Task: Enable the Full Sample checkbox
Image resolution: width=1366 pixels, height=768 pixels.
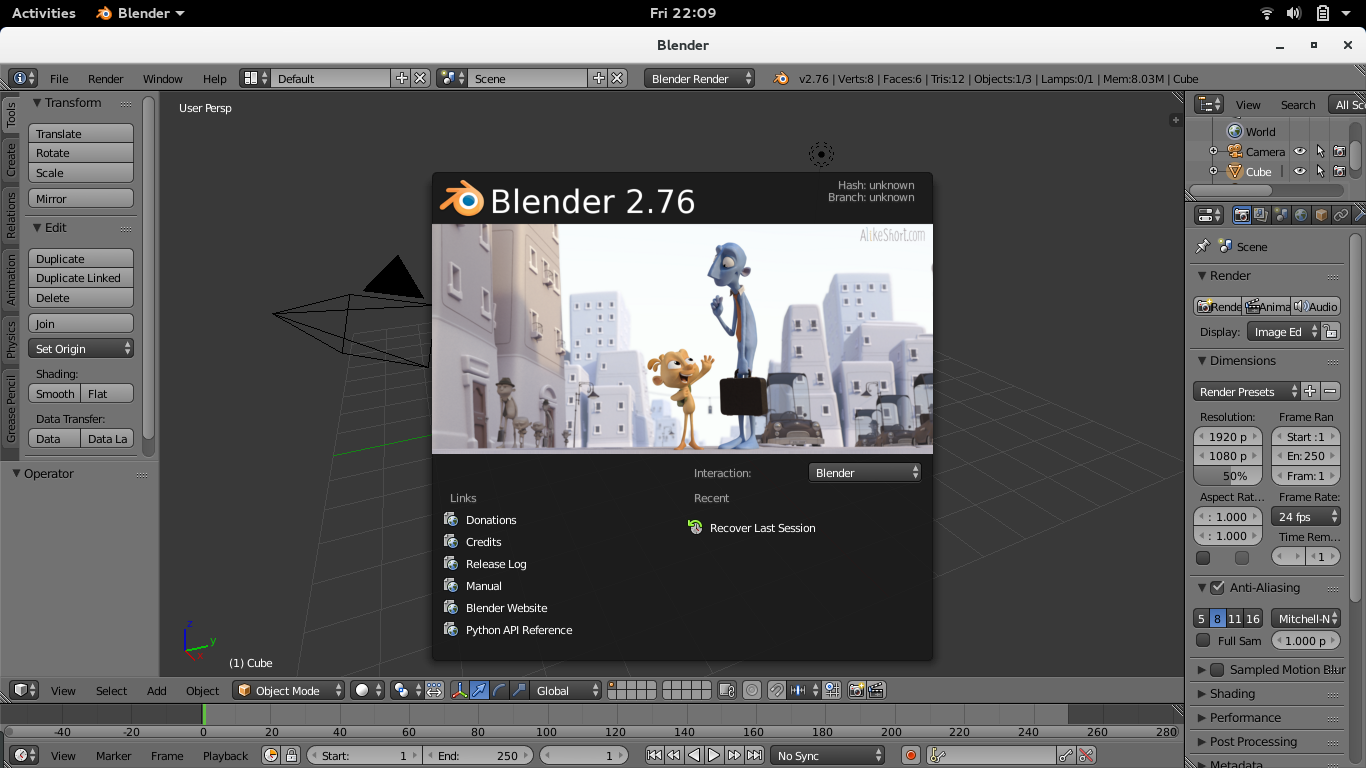Action: click(1203, 641)
